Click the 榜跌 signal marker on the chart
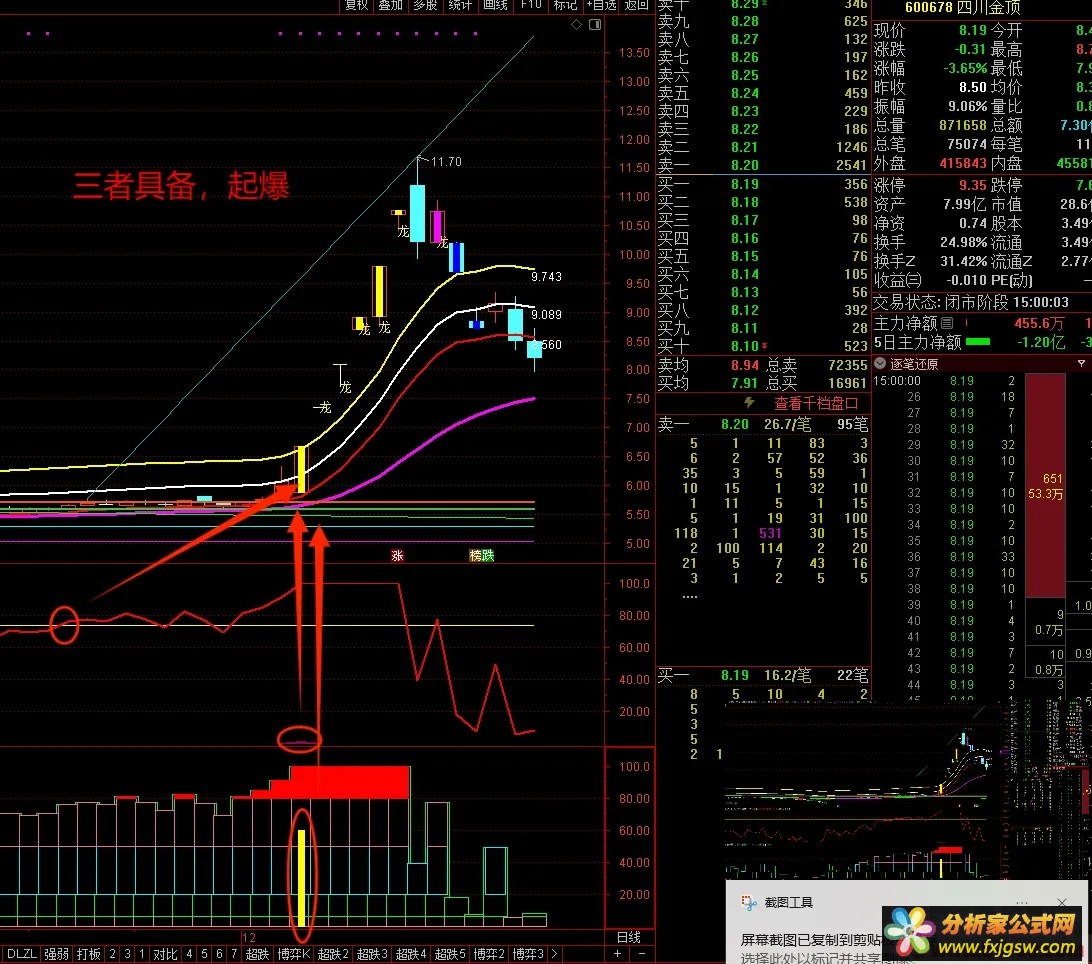The image size is (1092, 964). (481, 555)
